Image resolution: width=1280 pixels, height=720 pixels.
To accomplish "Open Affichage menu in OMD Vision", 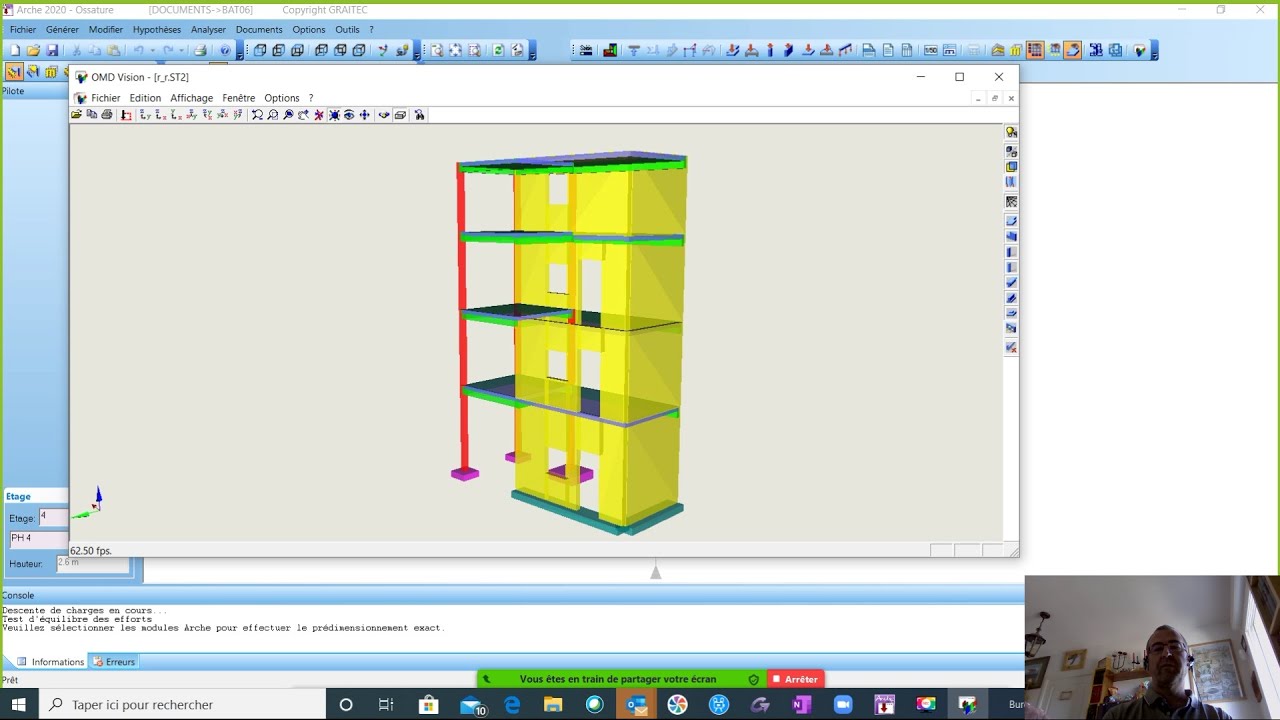I will [191, 98].
